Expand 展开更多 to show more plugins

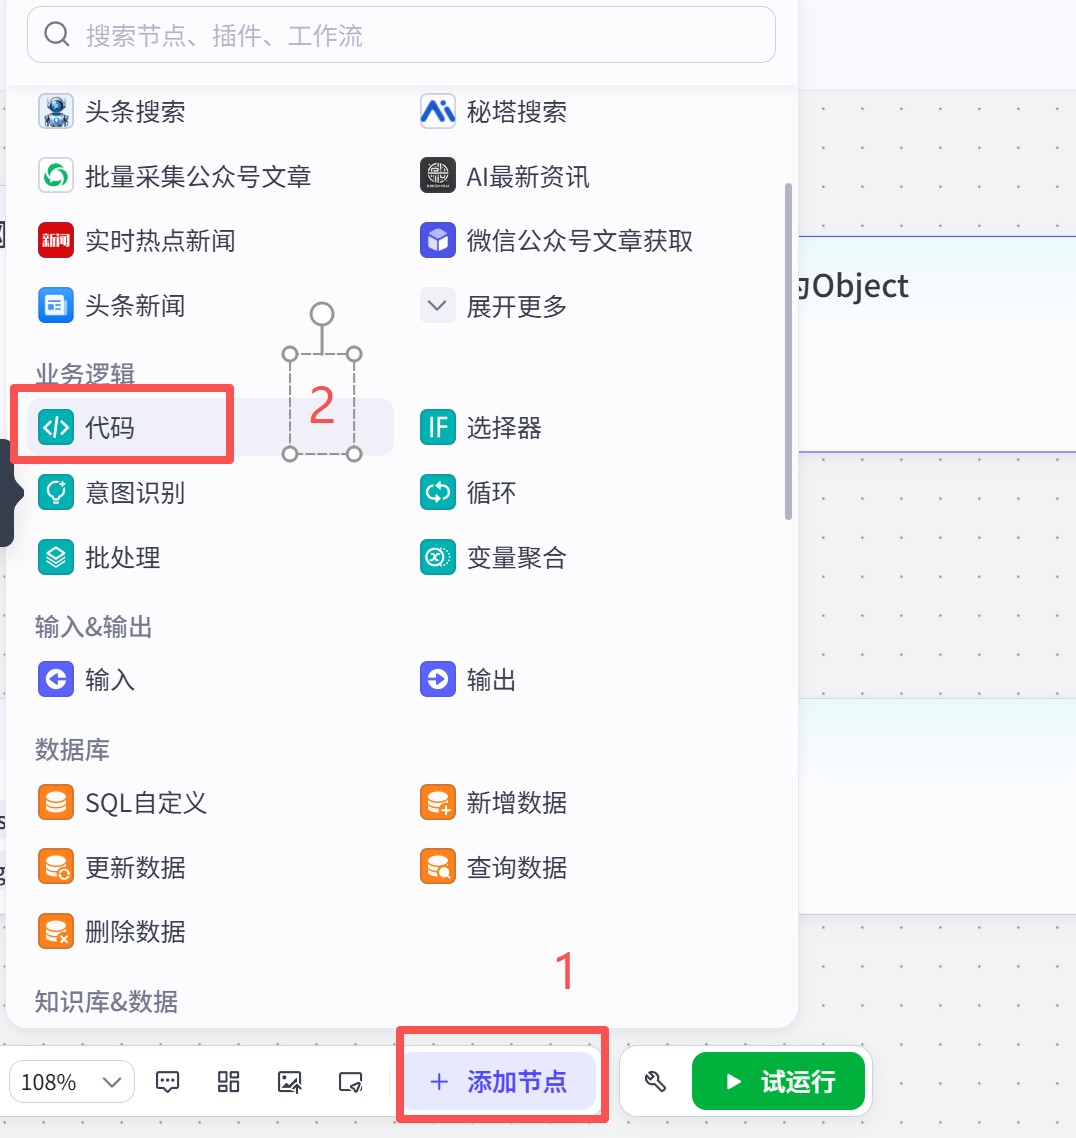tap(515, 306)
